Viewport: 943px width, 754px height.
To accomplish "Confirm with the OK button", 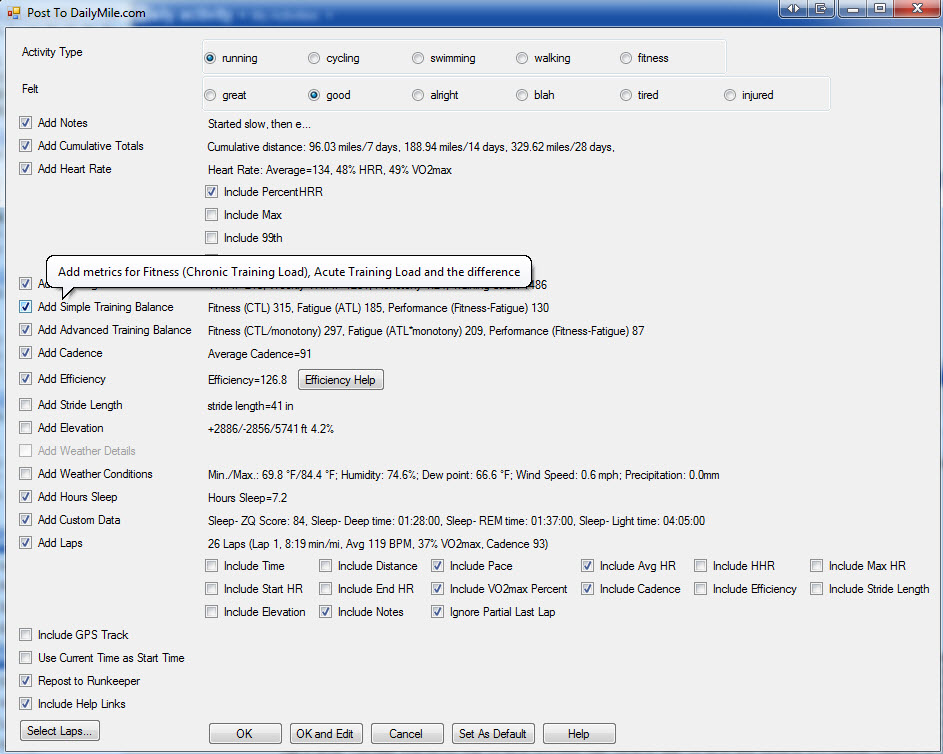I will tap(245, 734).
